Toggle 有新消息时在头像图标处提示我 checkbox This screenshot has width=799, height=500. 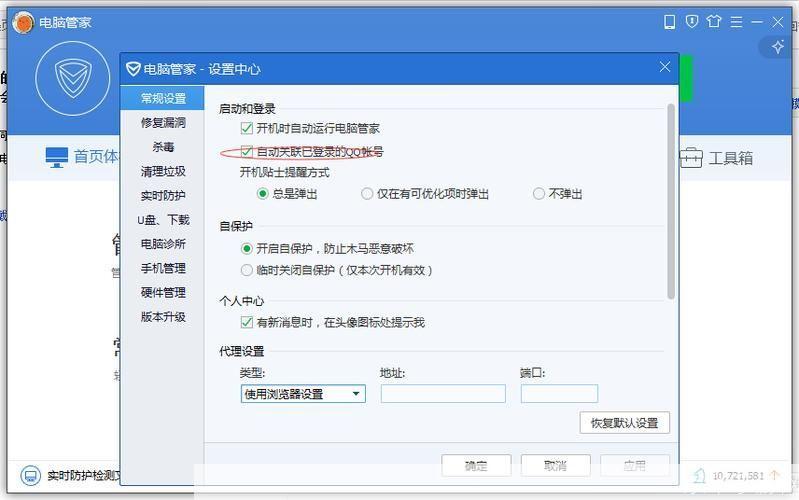click(247, 322)
